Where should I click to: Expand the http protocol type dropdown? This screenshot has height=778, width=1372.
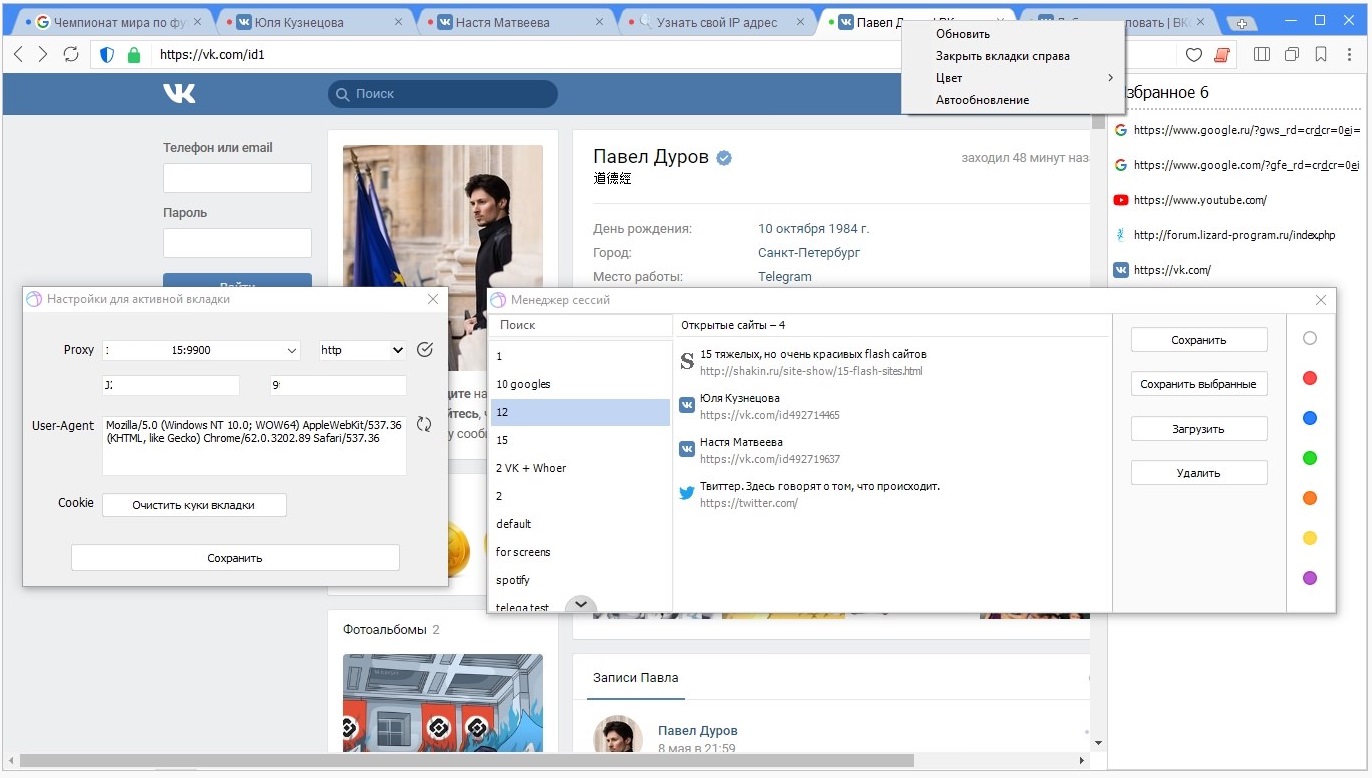[x=398, y=351]
